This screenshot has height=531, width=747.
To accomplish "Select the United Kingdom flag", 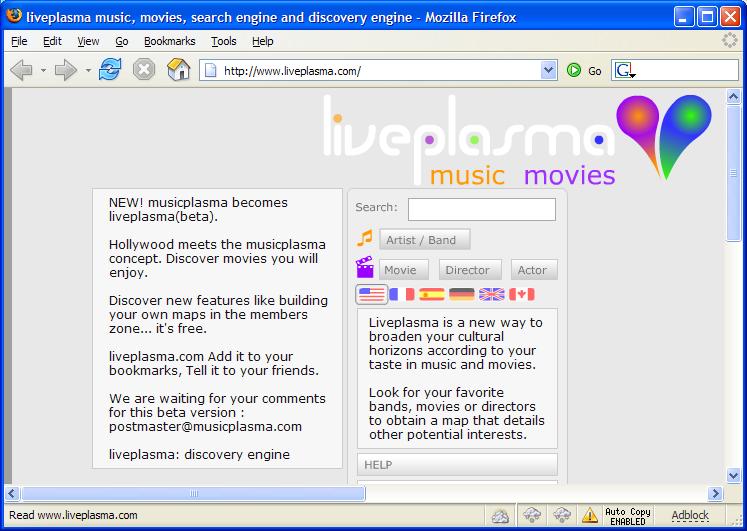I will [492, 294].
